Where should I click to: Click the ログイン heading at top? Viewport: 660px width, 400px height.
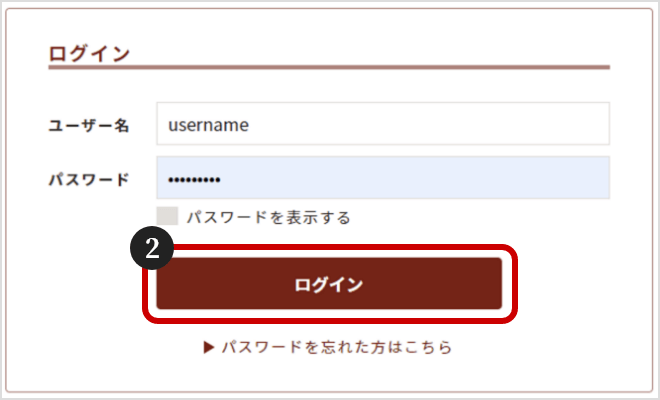click(89, 54)
